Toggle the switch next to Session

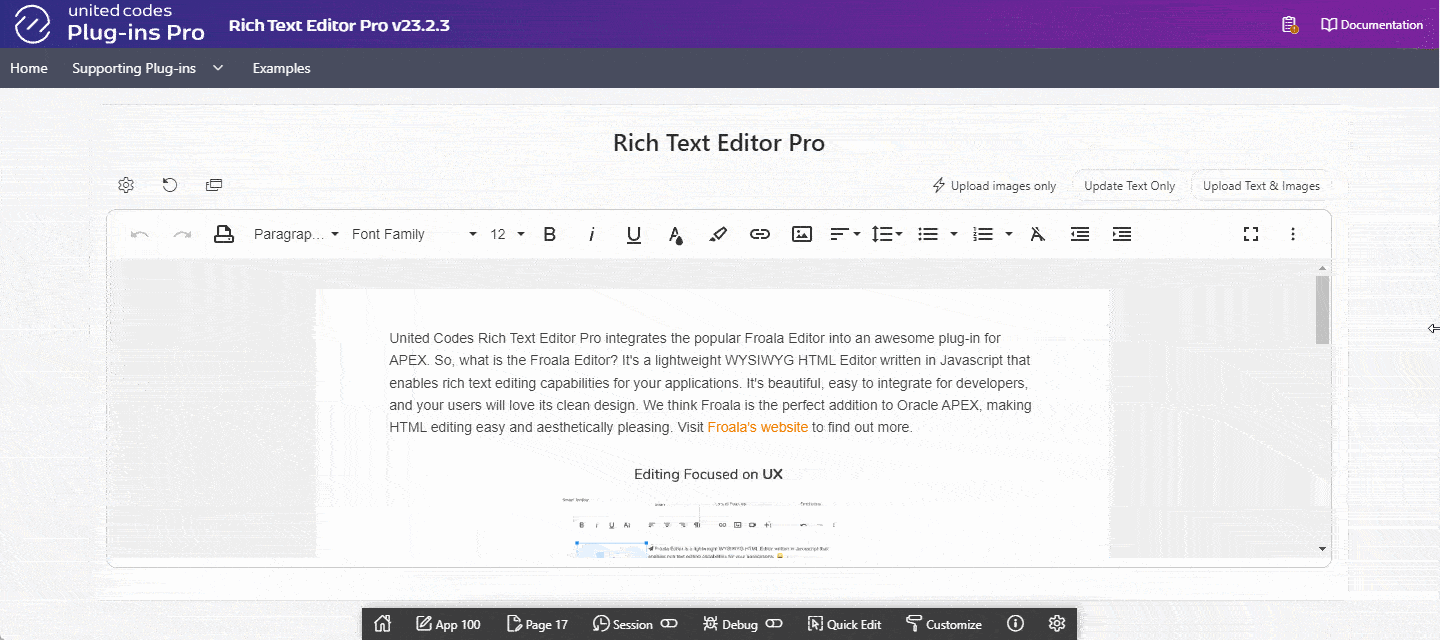pos(669,624)
